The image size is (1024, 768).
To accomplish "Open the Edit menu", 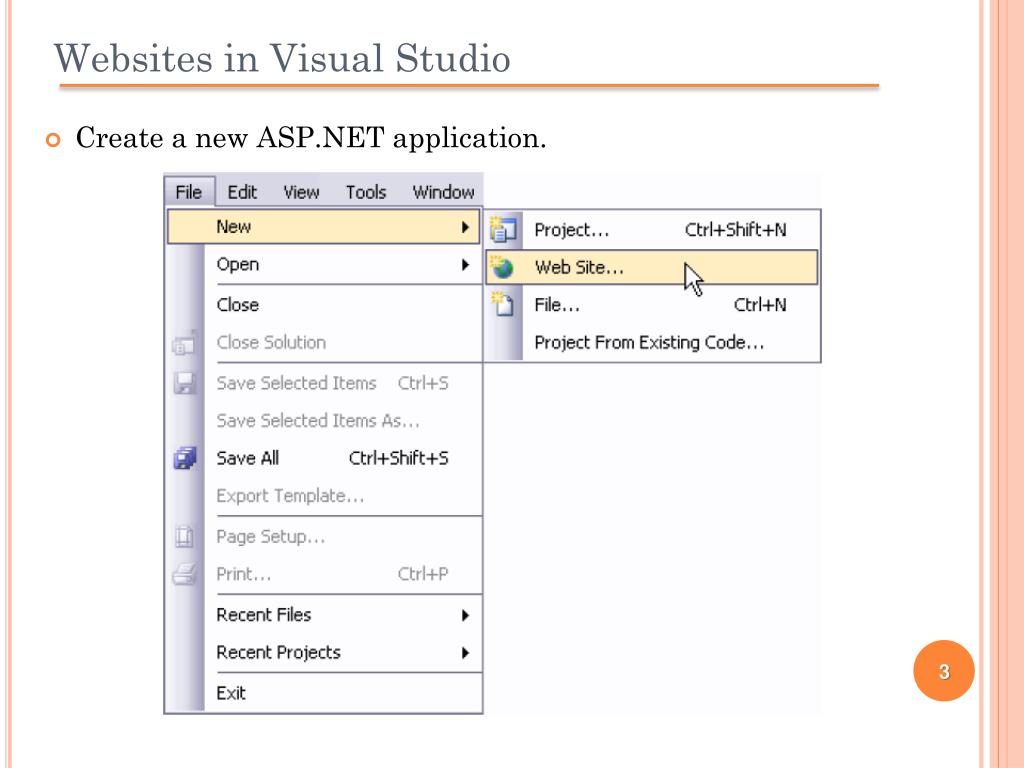I will [x=242, y=192].
